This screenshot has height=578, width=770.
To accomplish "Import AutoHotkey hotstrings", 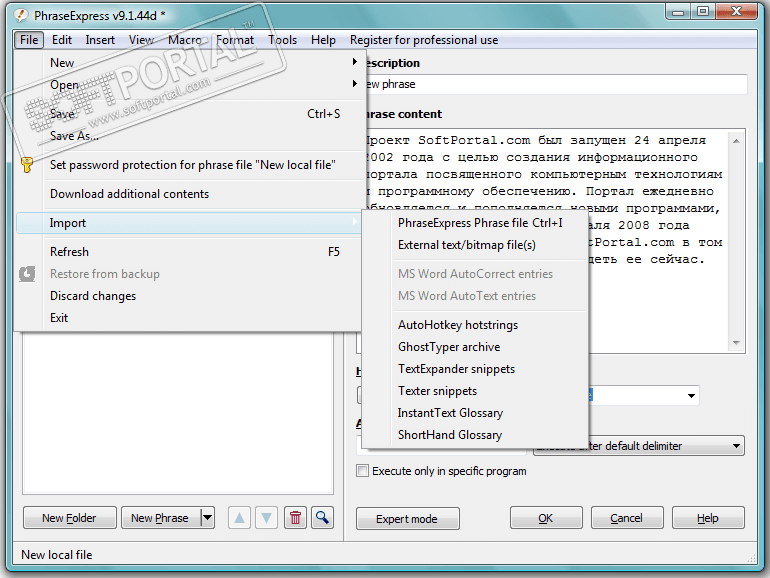I will (476, 325).
